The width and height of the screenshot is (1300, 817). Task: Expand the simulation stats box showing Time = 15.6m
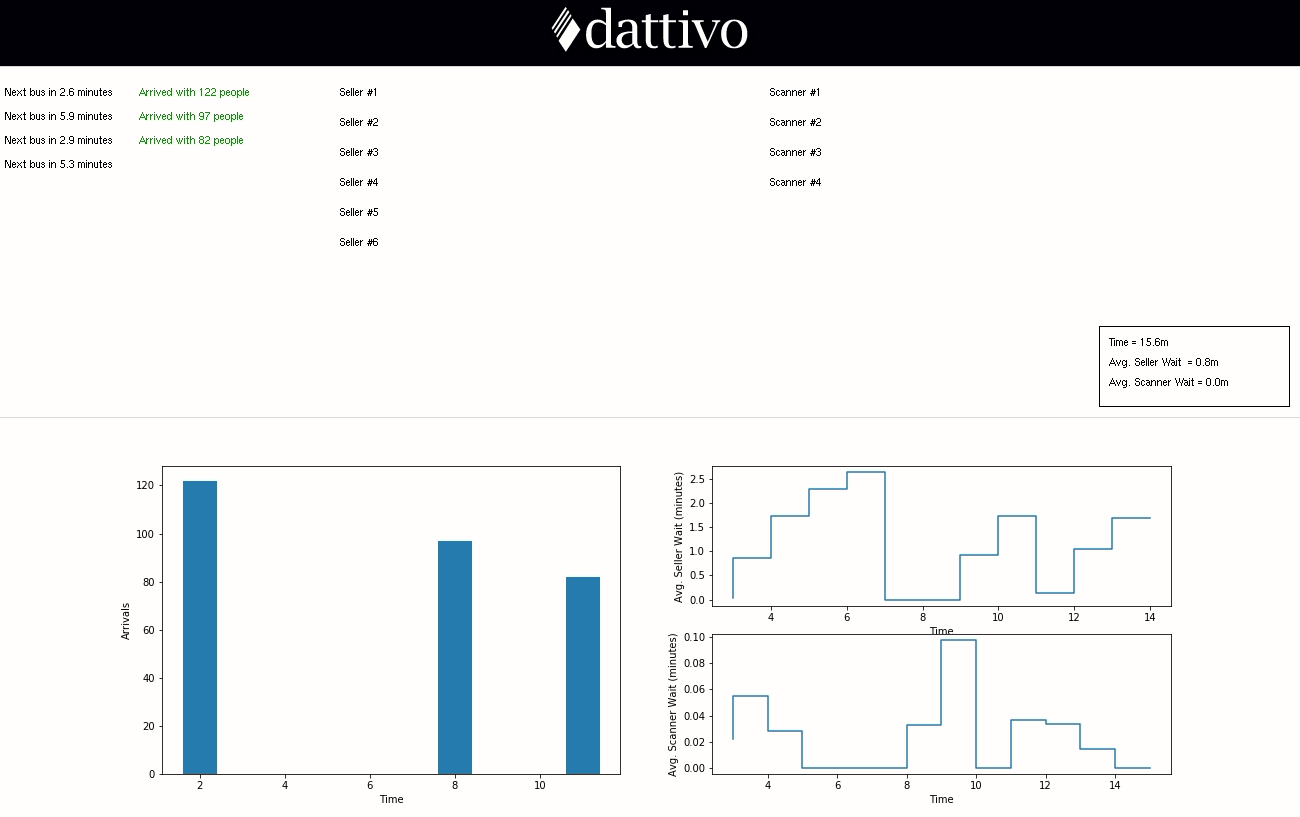(1194, 365)
